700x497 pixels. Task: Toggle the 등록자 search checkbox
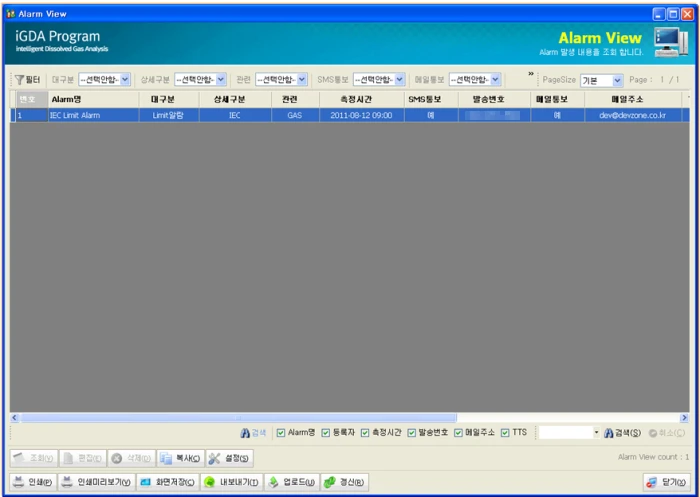[326, 433]
